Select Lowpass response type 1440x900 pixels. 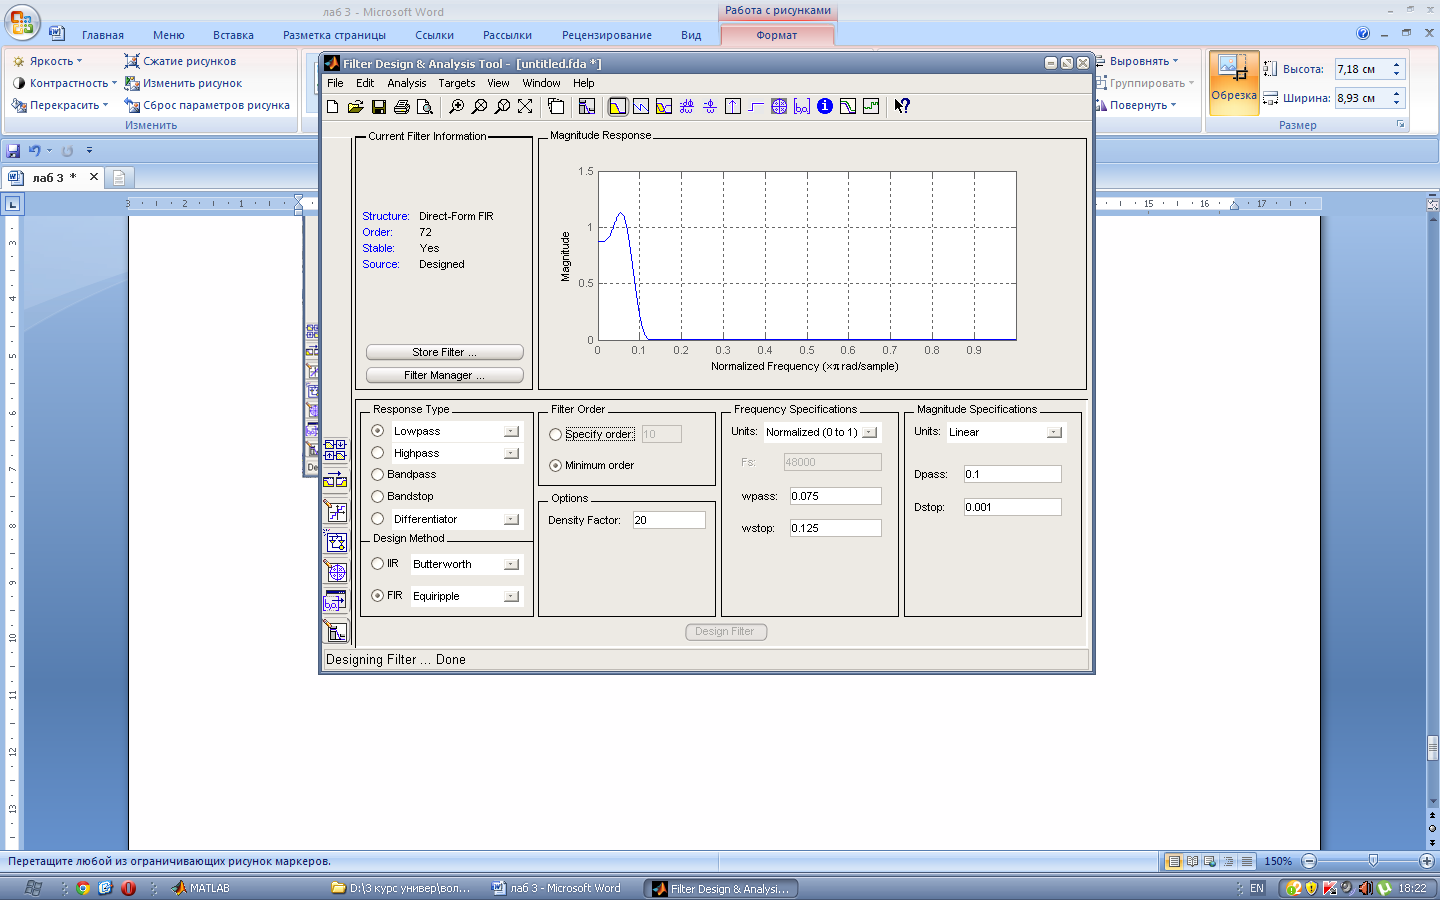point(378,431)
